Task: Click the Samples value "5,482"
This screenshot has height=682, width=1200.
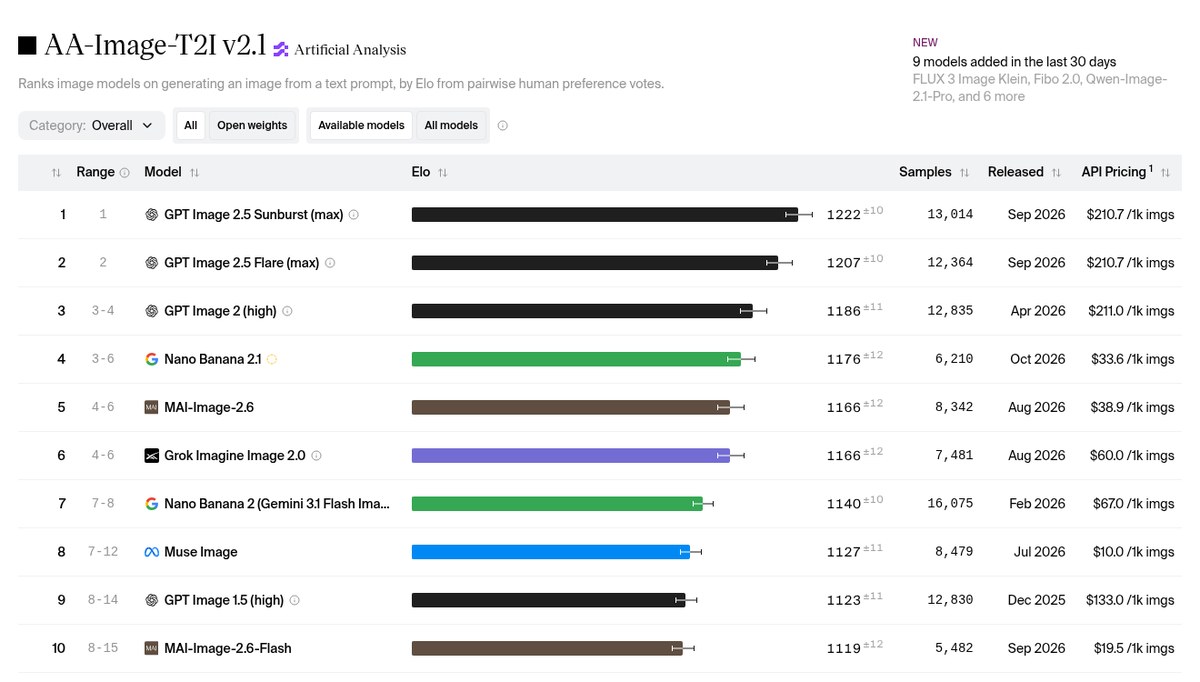Action: (953, 649)
